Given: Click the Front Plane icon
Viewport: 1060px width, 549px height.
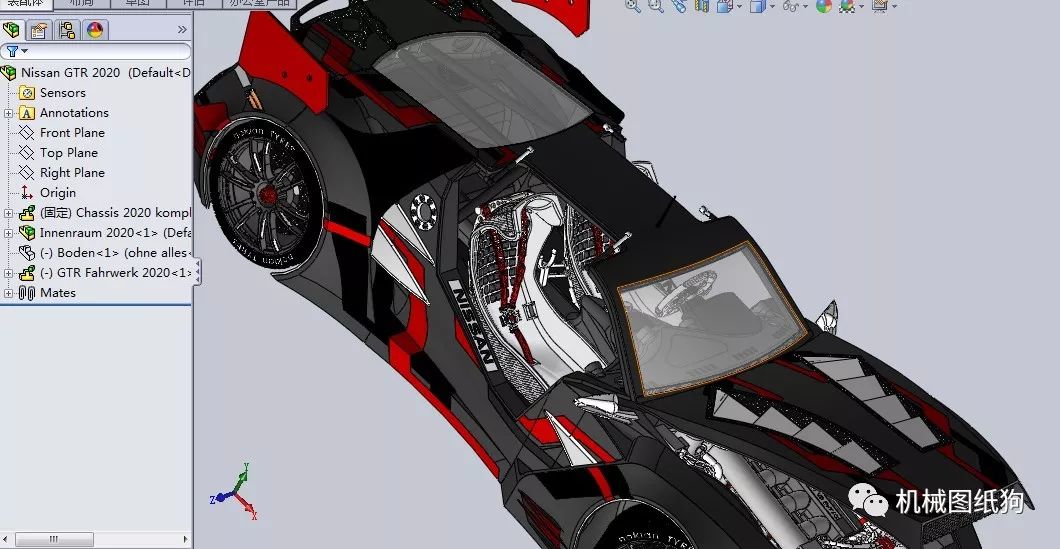Looking at the screenshot, I should (x=27, y=133).
